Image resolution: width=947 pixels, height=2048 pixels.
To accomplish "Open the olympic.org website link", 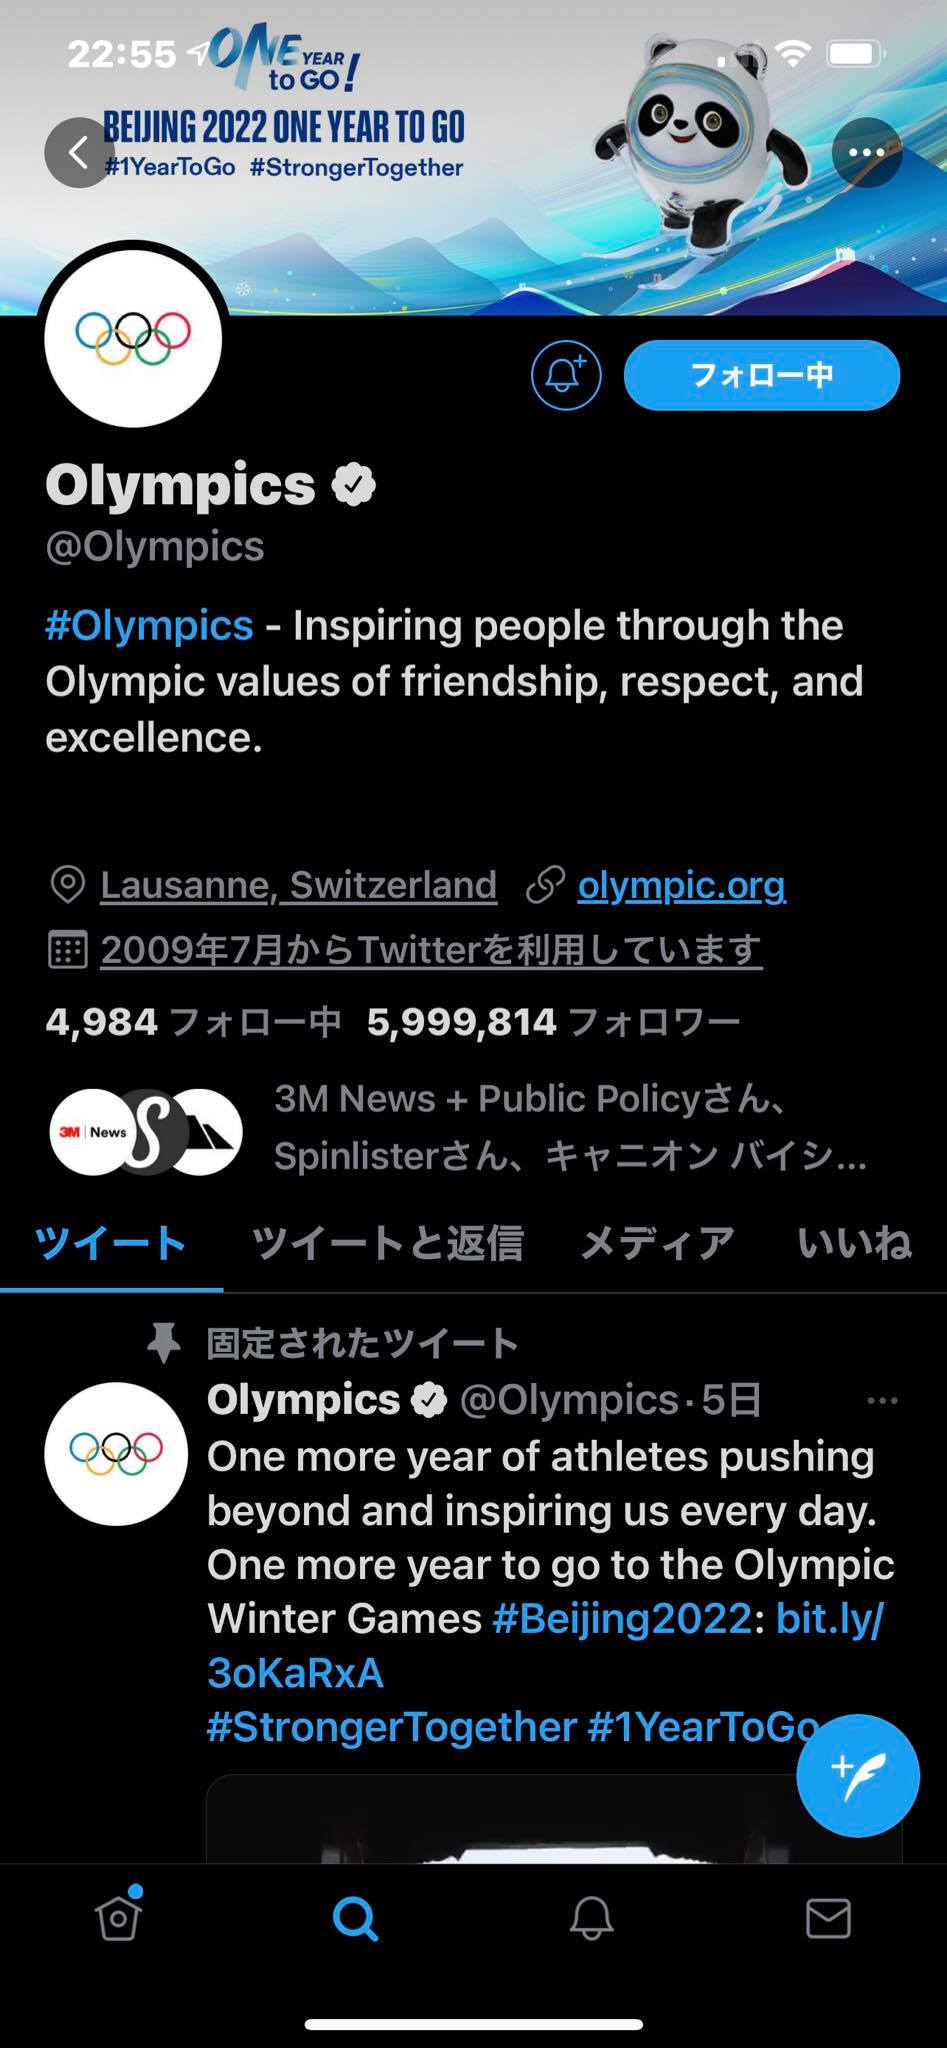I will click(x=681, y=885).
